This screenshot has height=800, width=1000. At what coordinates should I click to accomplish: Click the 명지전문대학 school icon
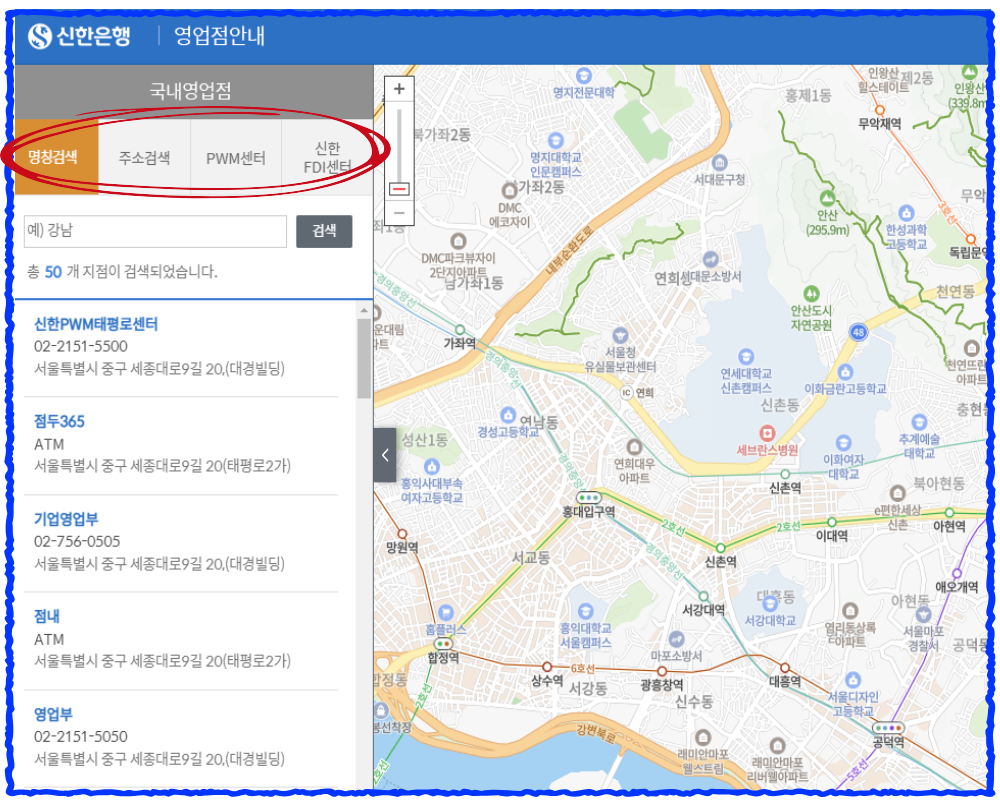coord(583,75)
